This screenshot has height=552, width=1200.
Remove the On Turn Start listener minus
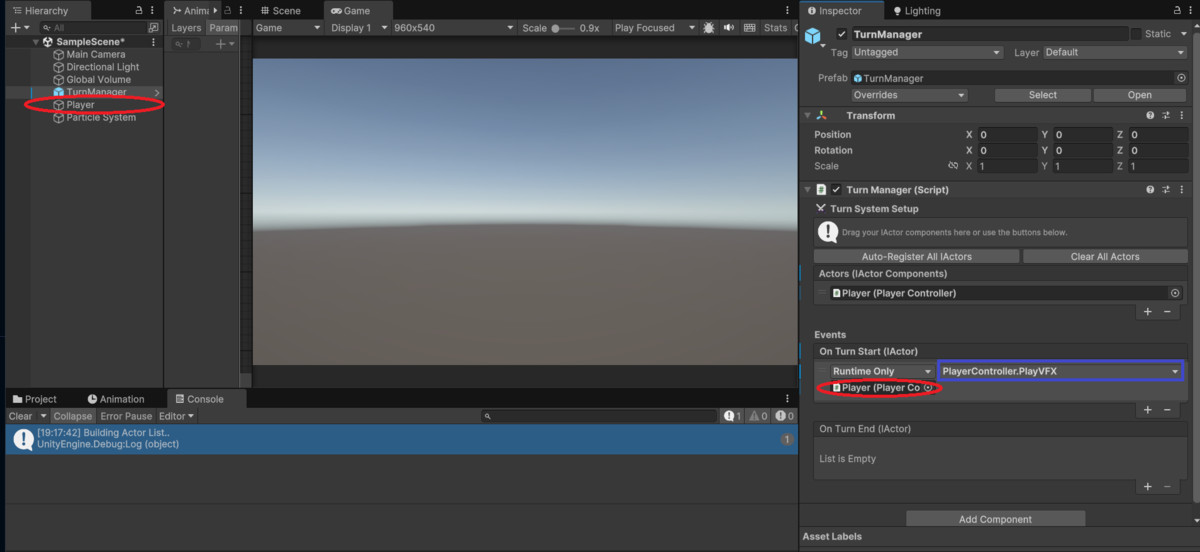coord(1167,410)
